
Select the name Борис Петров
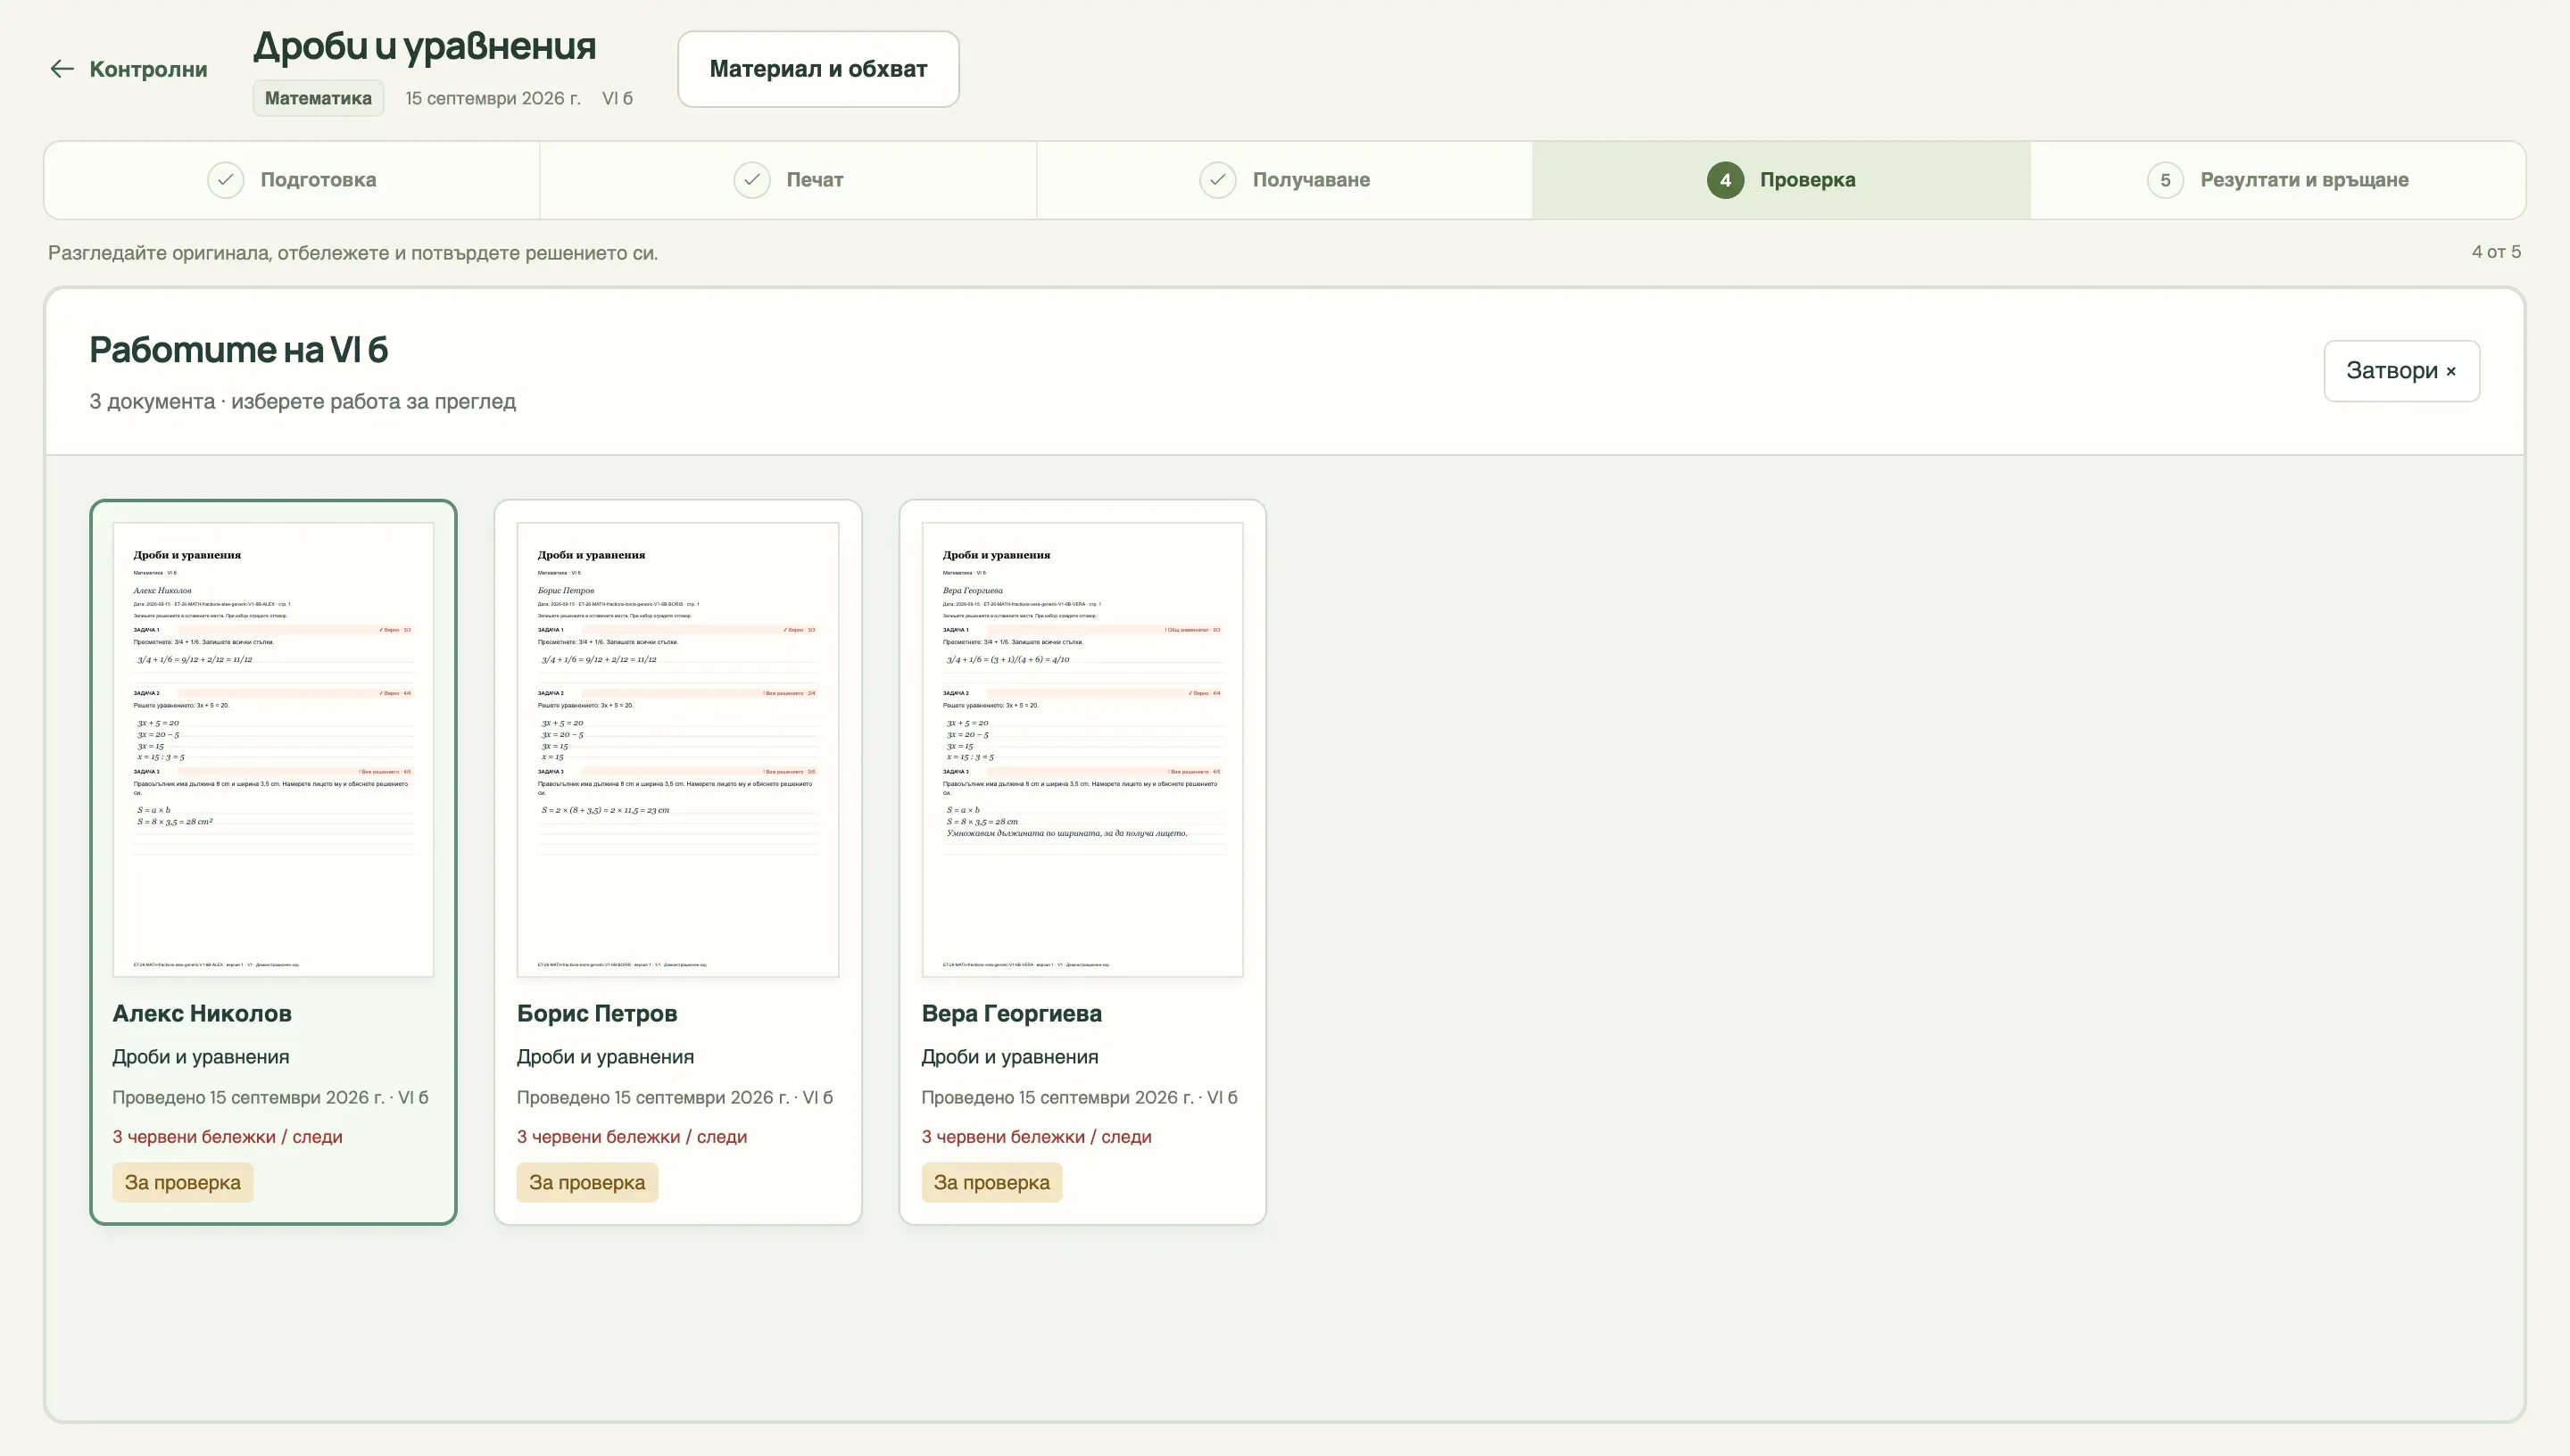point(597,1013)
